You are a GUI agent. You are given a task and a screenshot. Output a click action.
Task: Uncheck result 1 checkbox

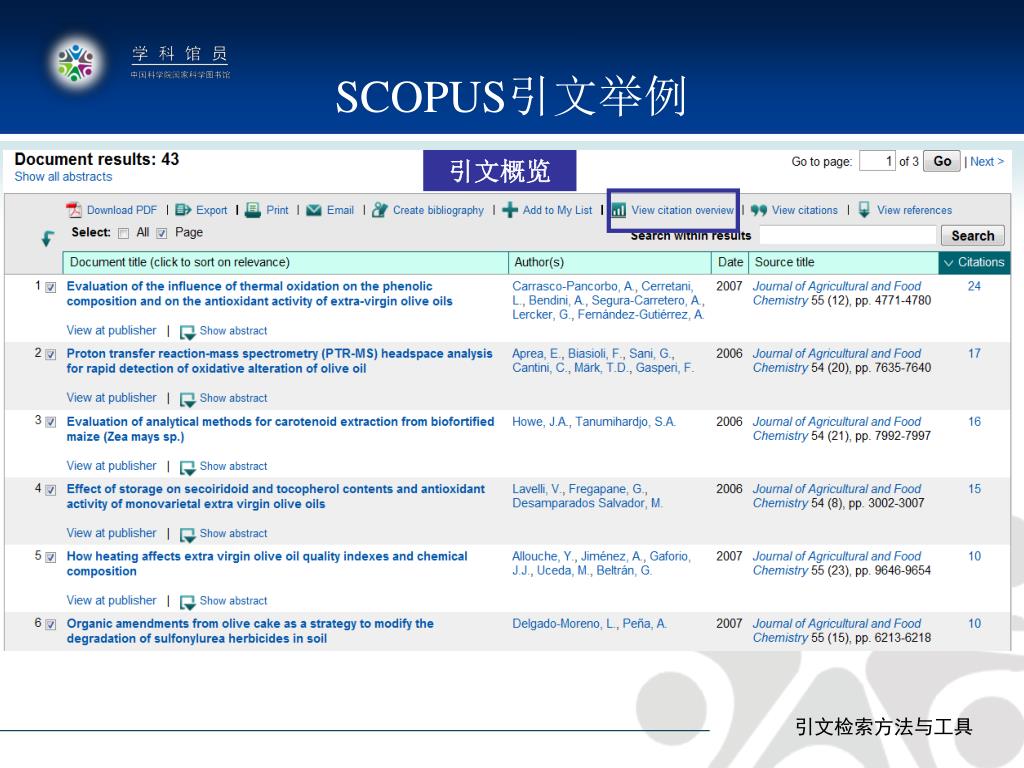click(x=51, y=287)
